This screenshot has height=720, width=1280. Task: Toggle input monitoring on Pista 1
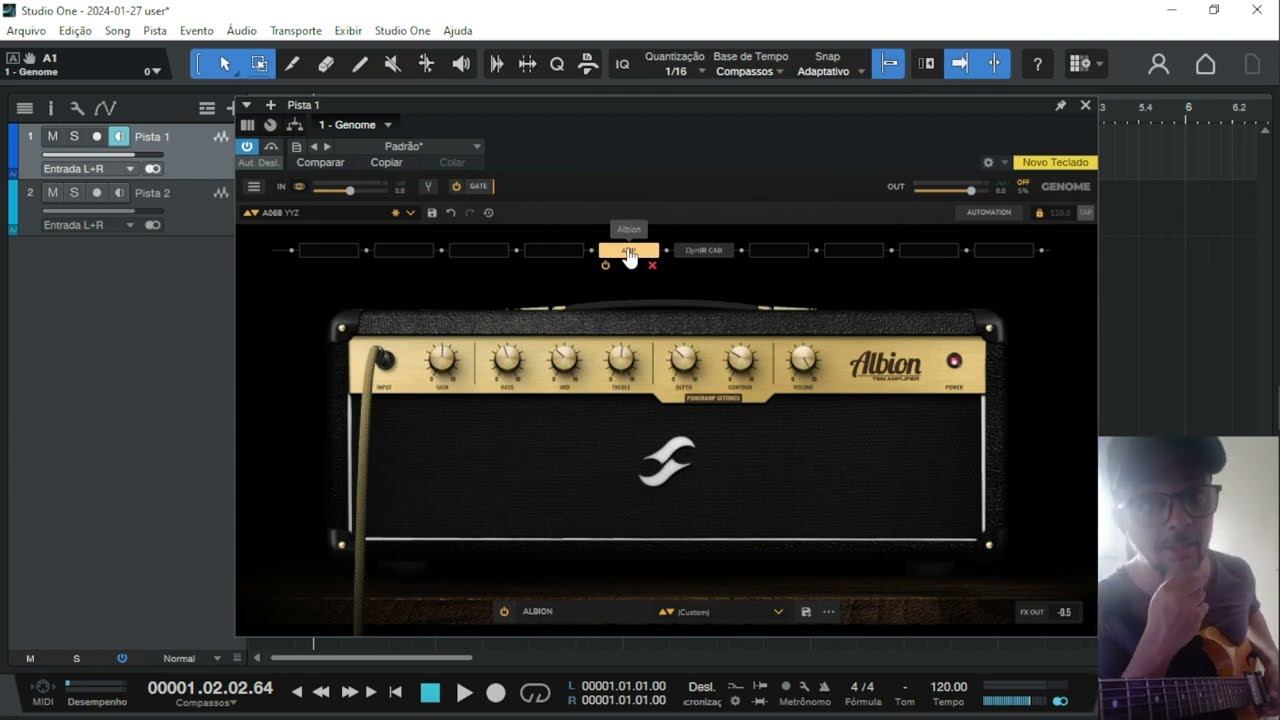coord(119,136)
